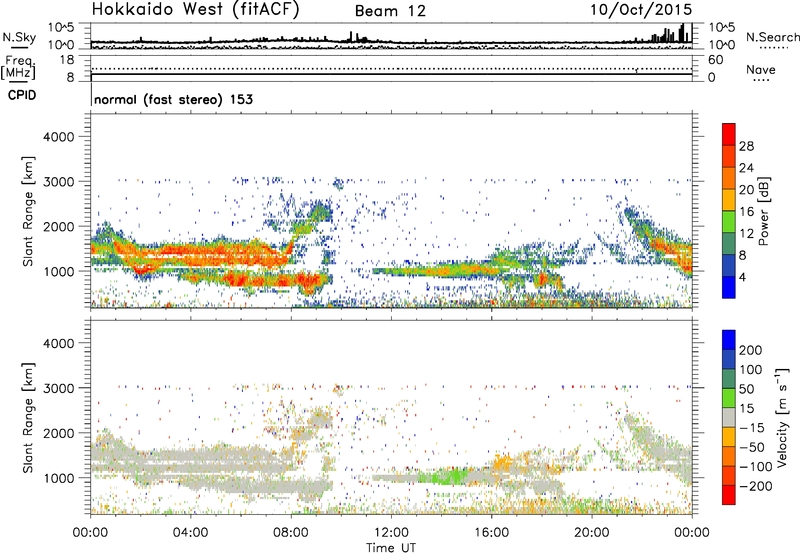This screenshot has height=554, width=800.
Task: Click the '200' velocity colorbar value
Action: [751, 350]
